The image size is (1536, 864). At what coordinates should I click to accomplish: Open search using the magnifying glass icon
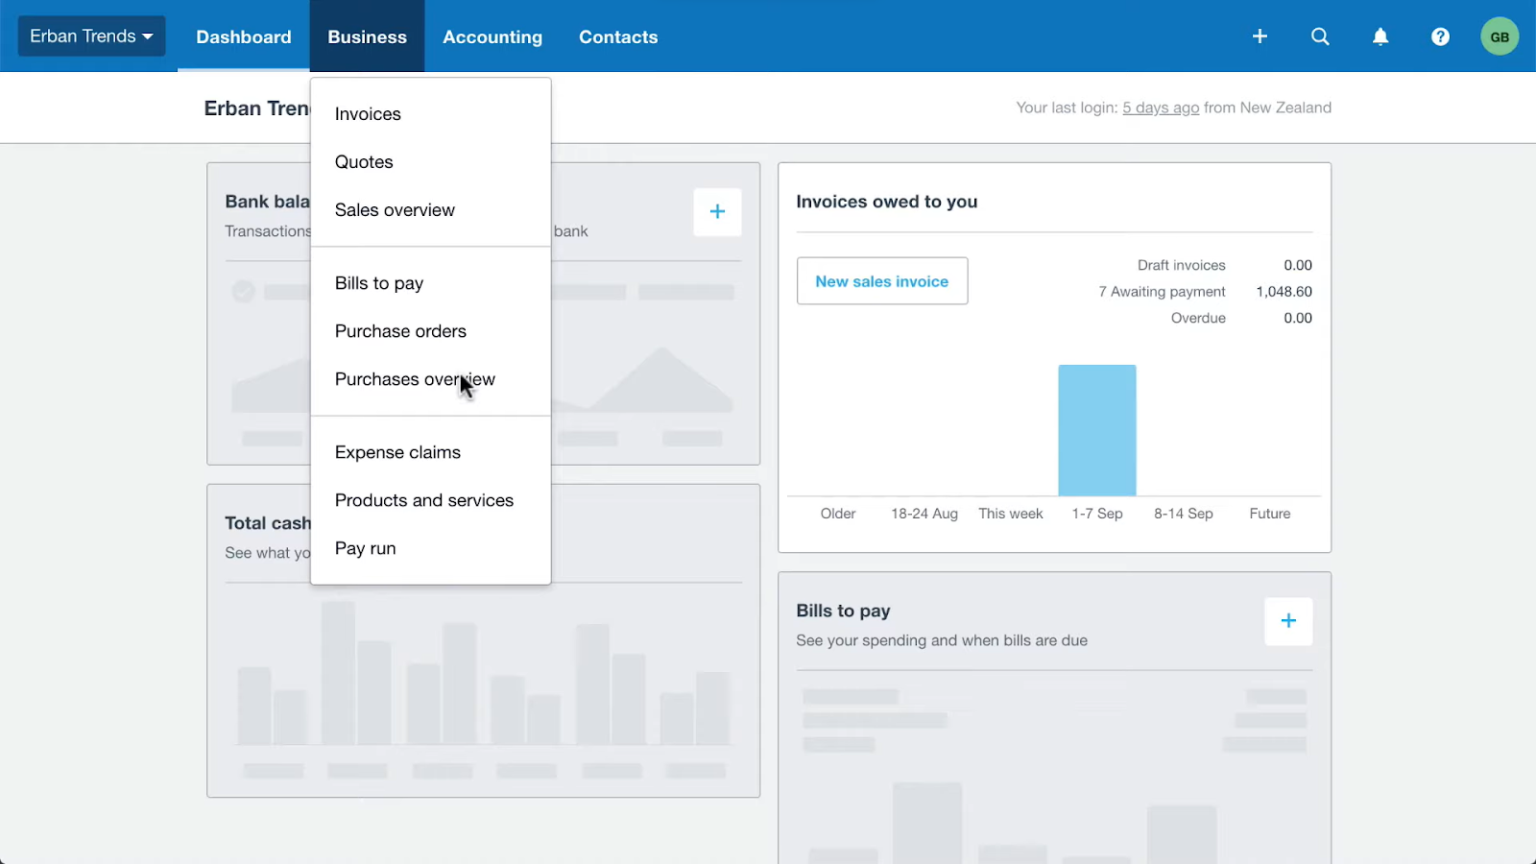[1320, 36]
